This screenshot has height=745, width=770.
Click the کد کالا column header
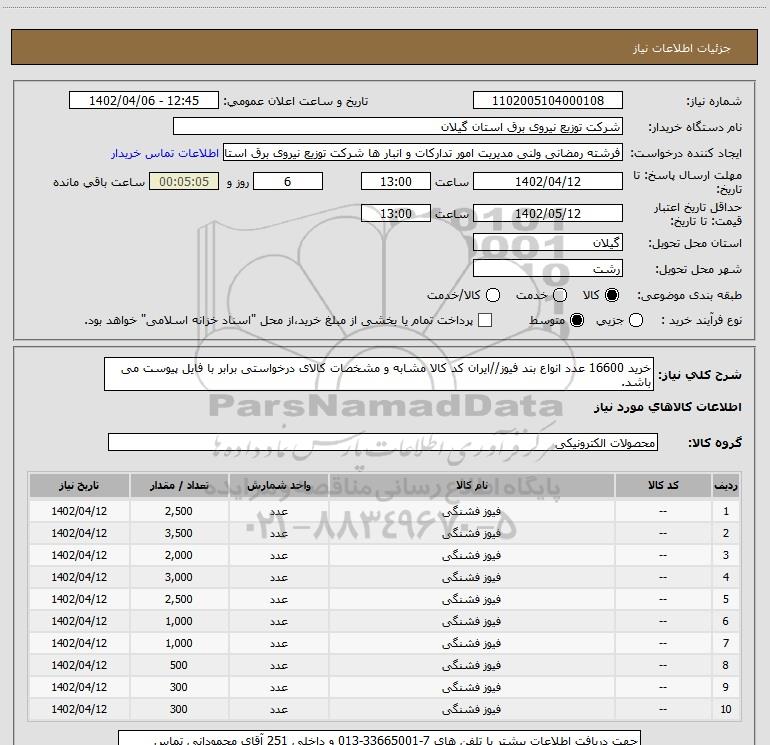(663, 486)
